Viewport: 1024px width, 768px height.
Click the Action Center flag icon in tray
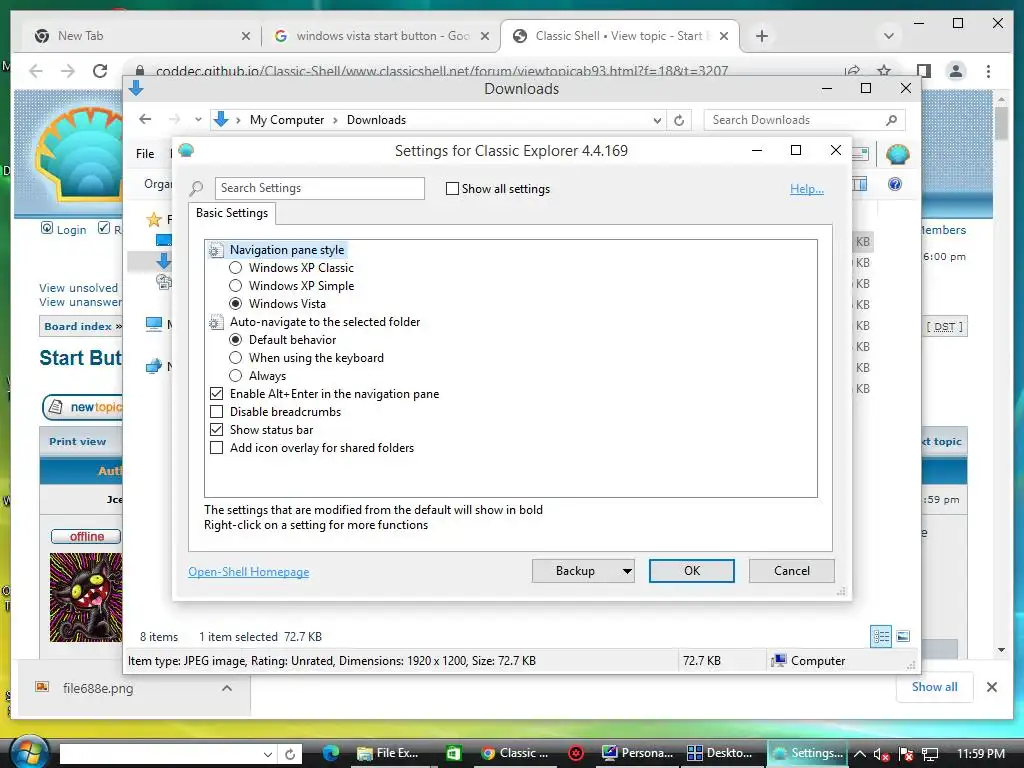click(906, 754)
